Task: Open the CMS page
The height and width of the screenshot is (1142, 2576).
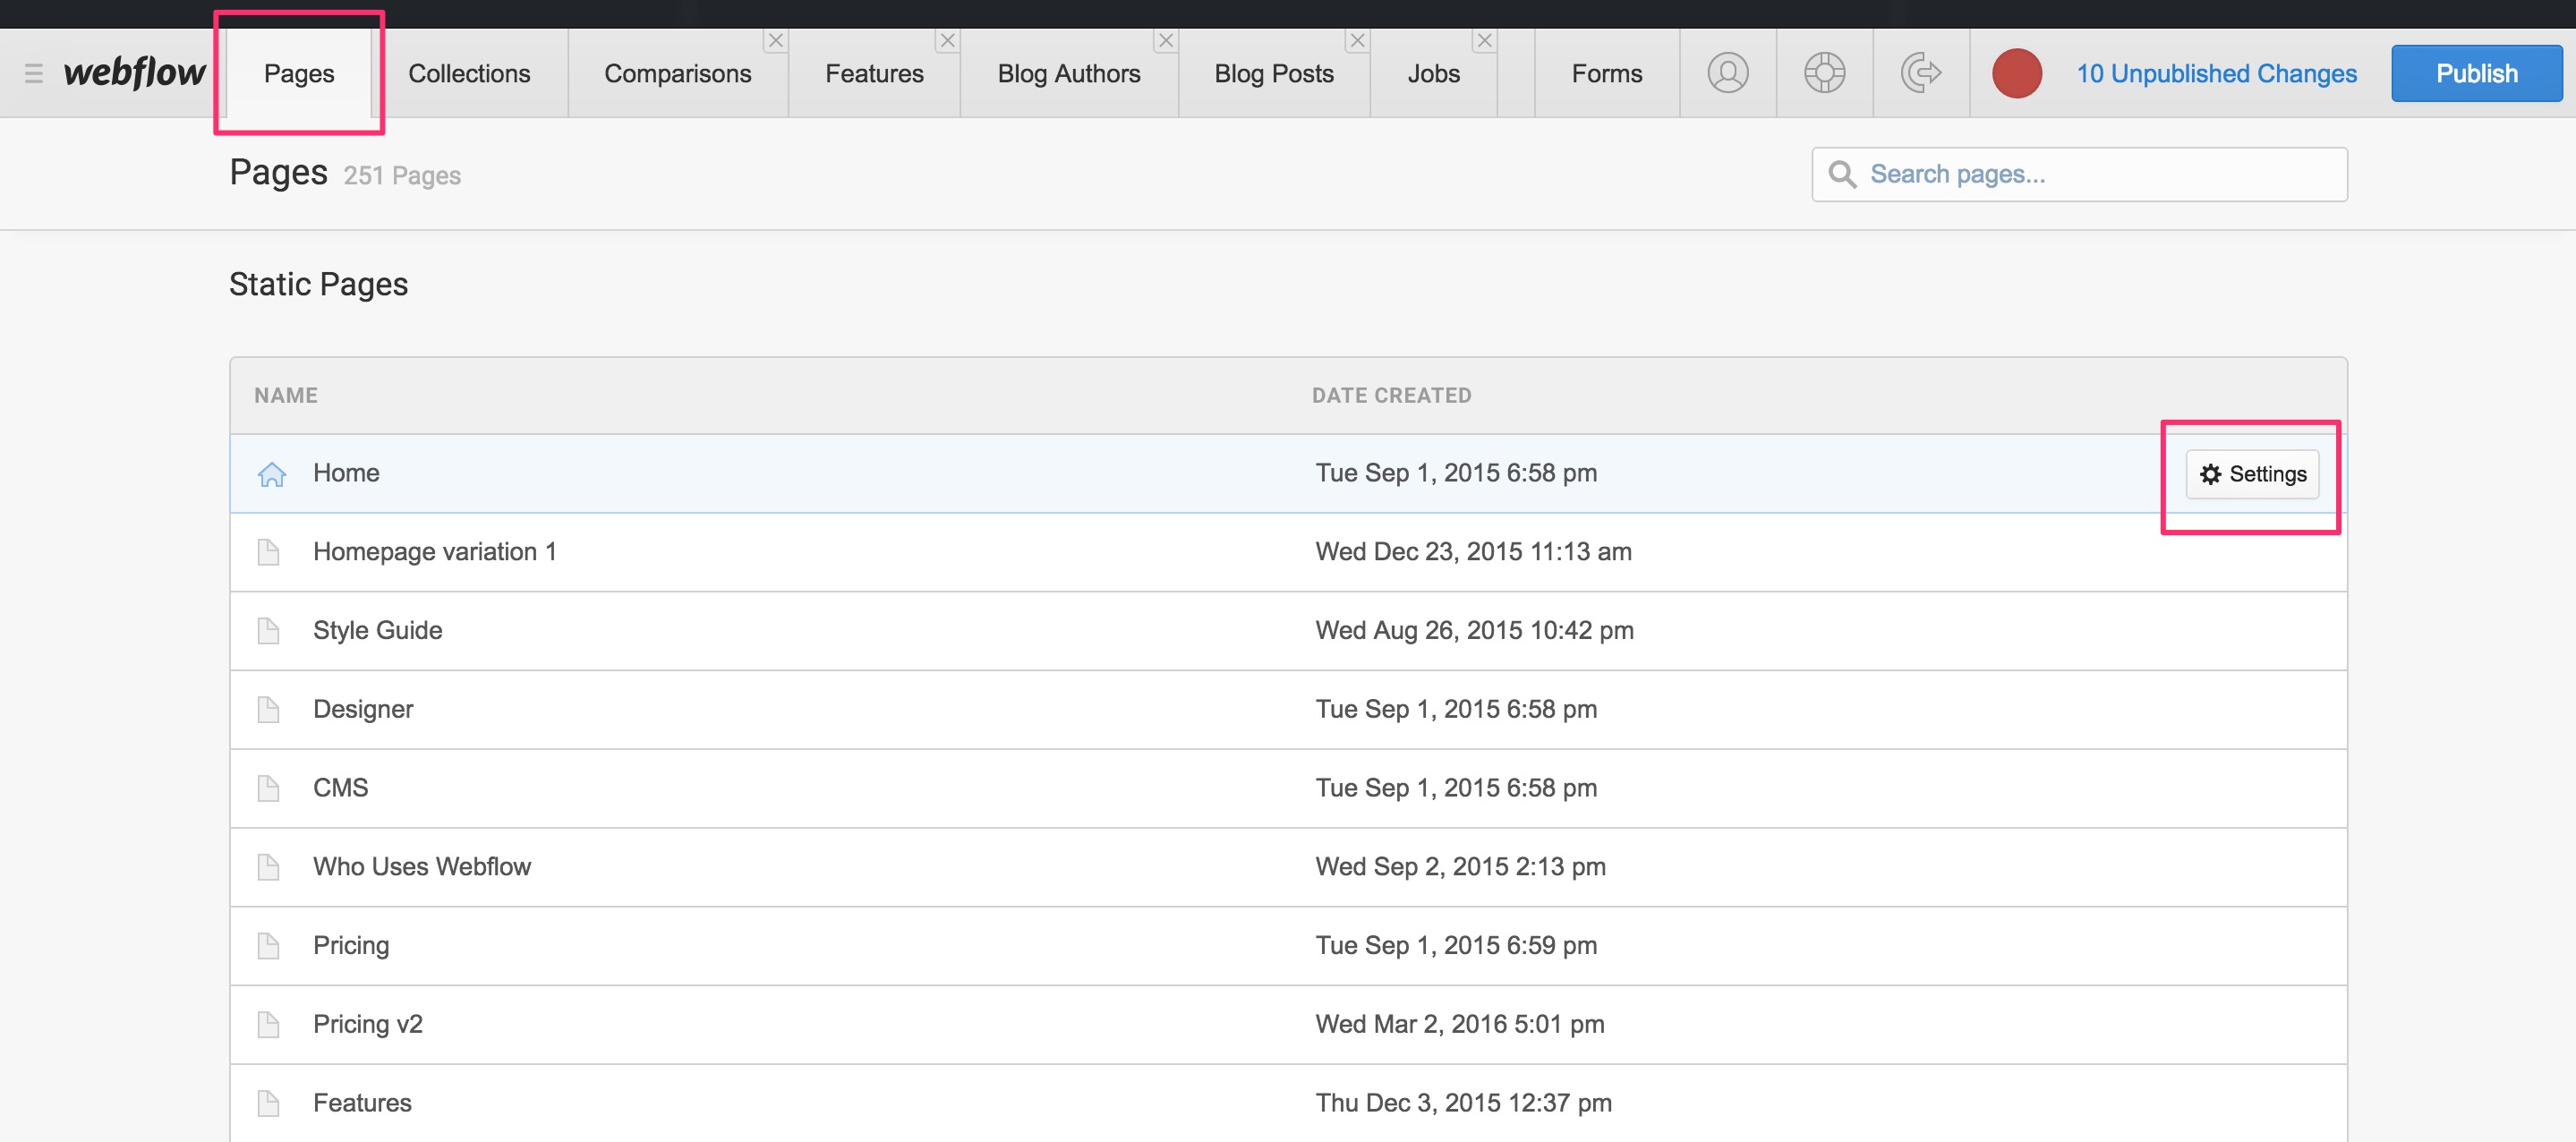Action: pyautogui.click(x=1288, y=789)
